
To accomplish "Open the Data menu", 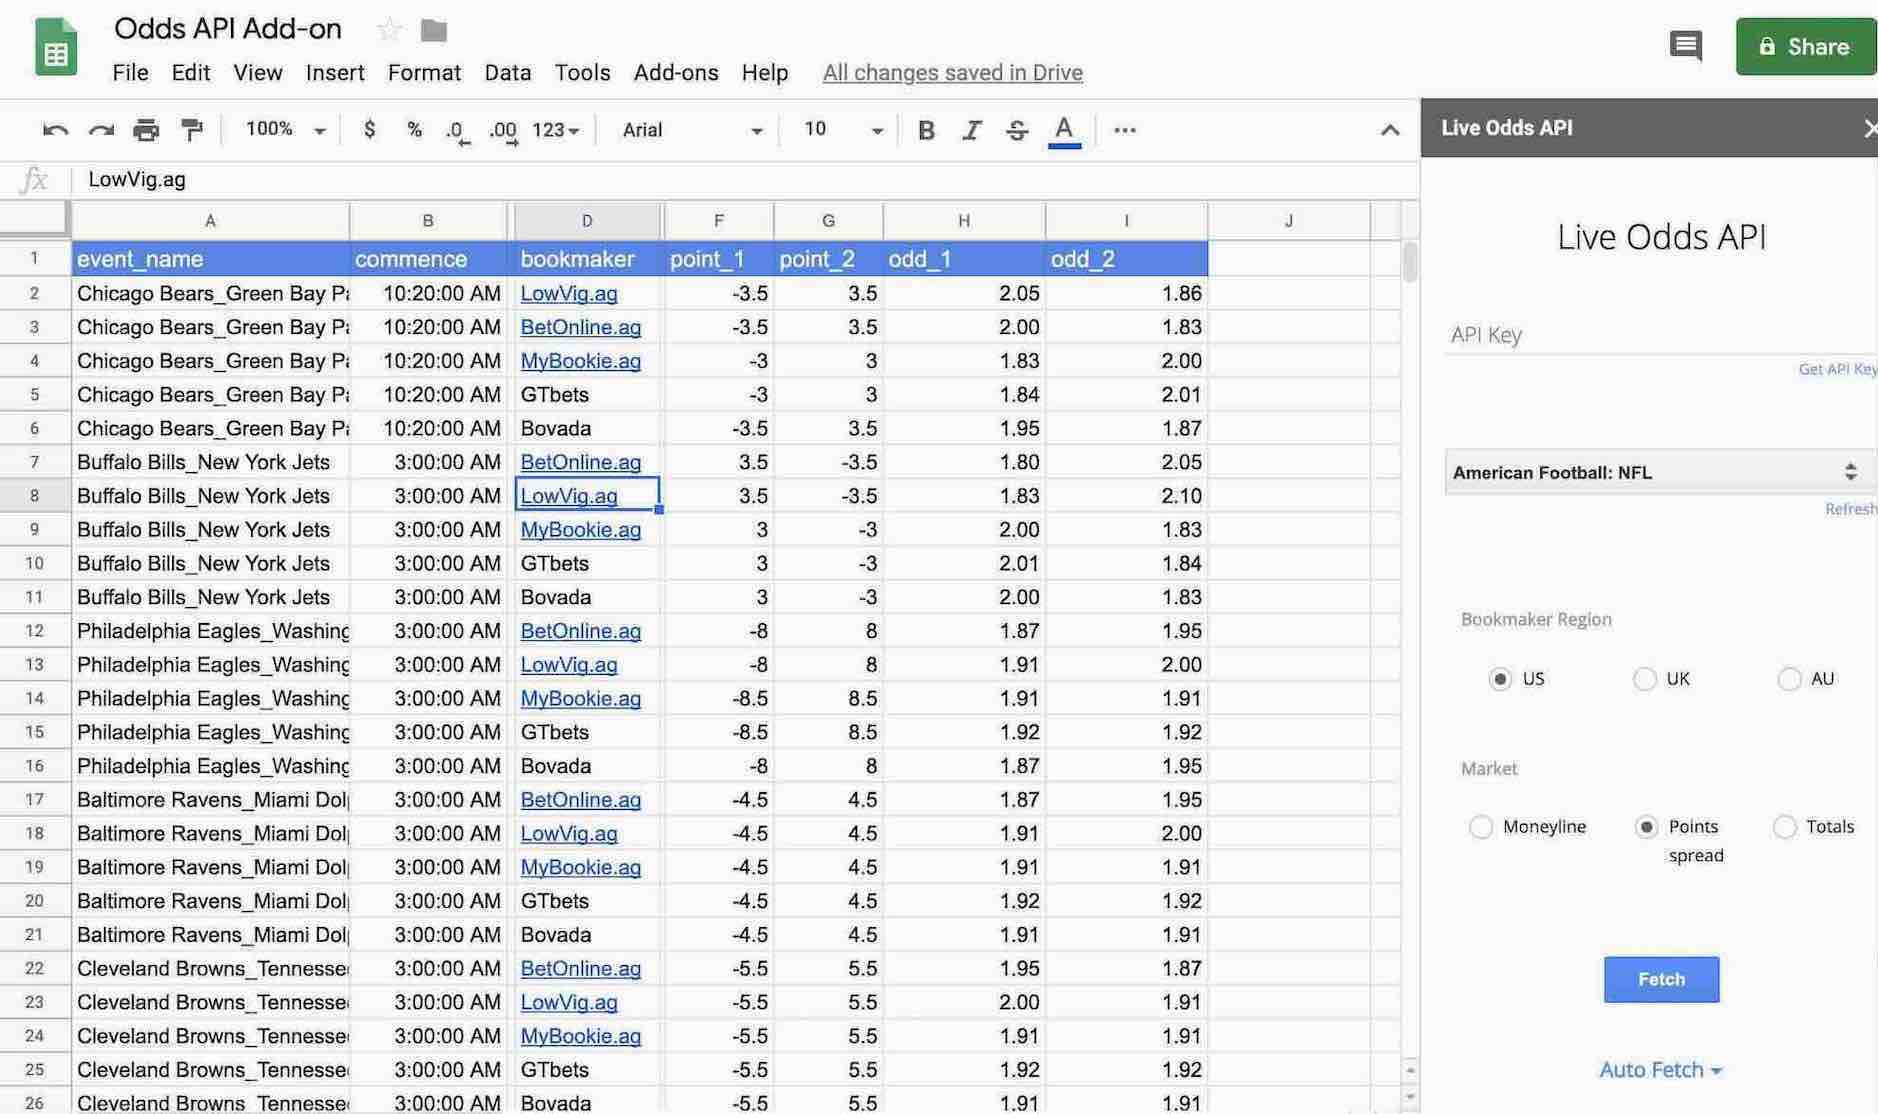I will [x=508, y=73].
